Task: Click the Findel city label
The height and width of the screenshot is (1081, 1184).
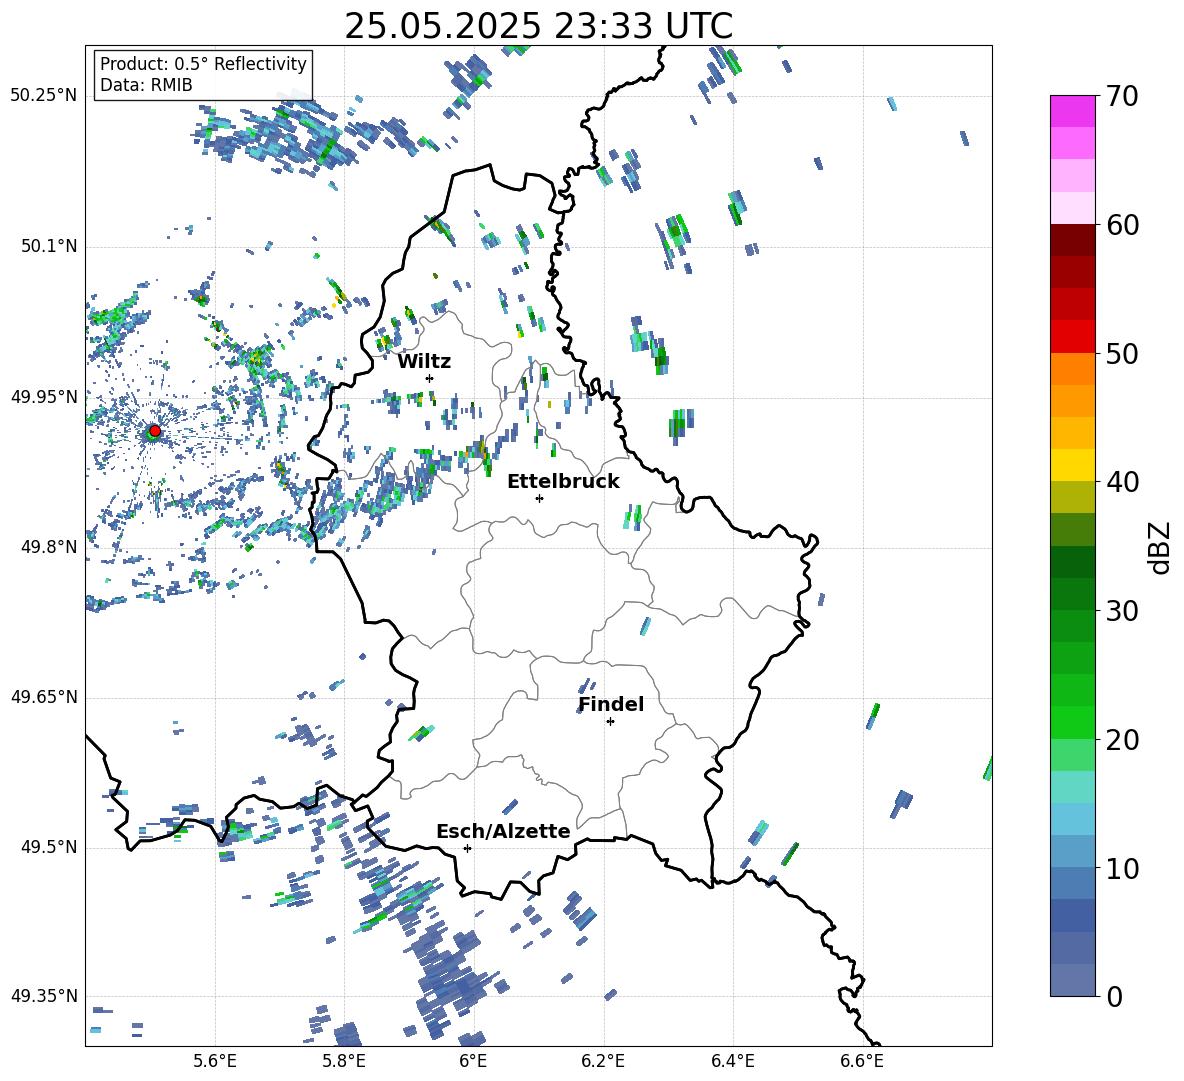Action: 611,704
